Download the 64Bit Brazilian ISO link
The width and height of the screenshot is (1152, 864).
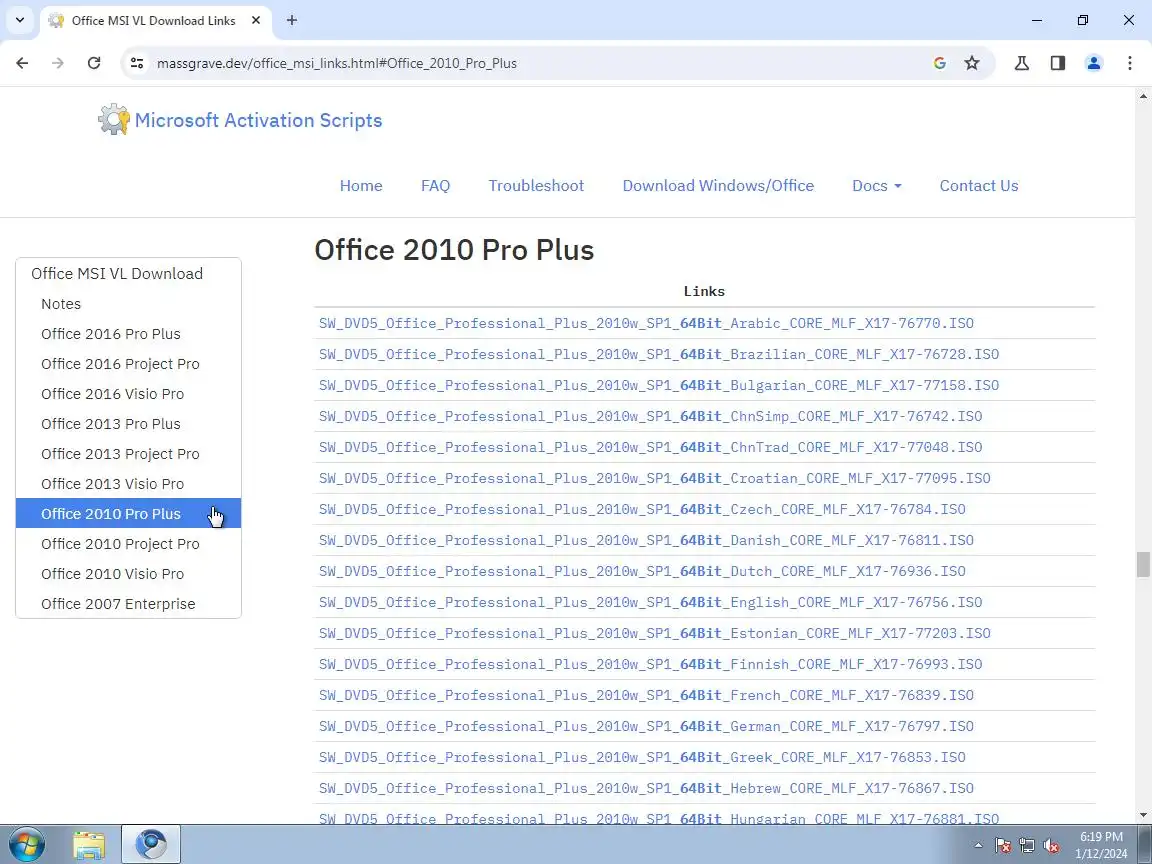point(659,354)
